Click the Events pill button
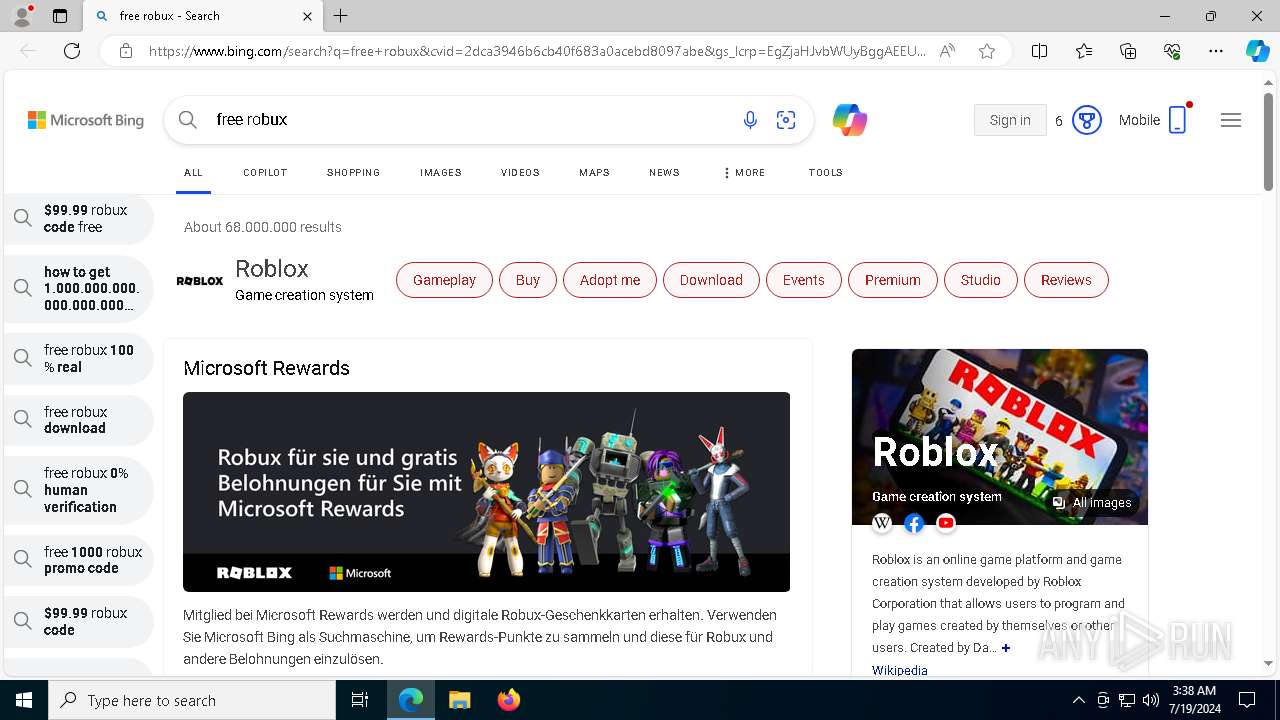1280x720 pixels. 803,280
